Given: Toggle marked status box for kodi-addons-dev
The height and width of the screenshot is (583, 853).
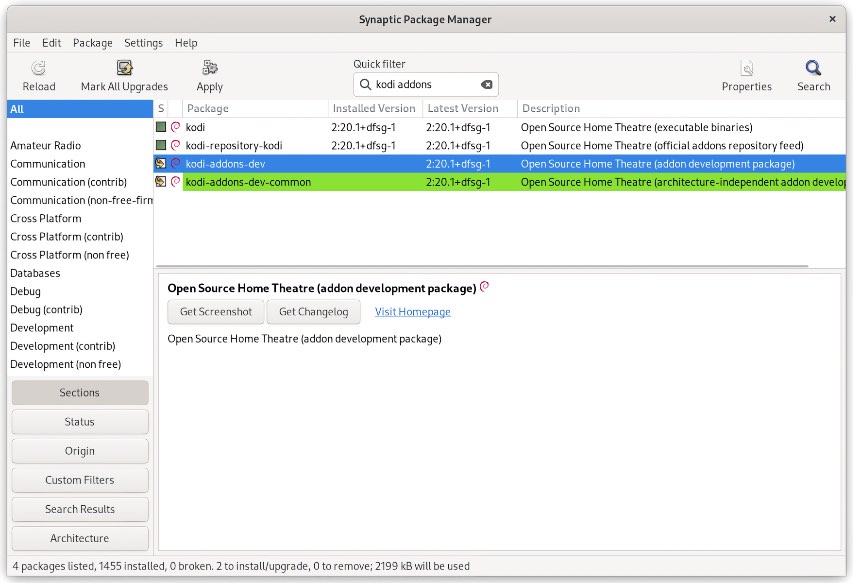Looking at the screenshot, I should tap(160, 163).
